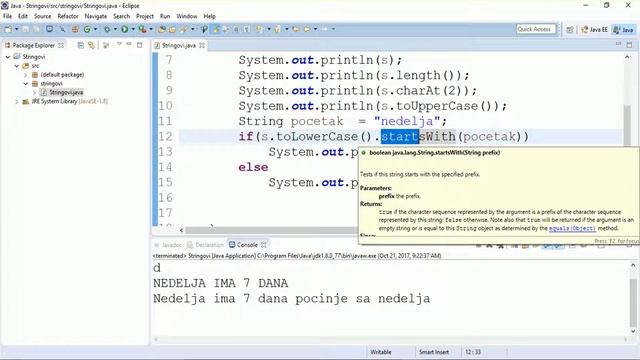Run the program with green Run icon
This screenshot has width=640, height=360.
pyautogui.click(x=124, y=29)
